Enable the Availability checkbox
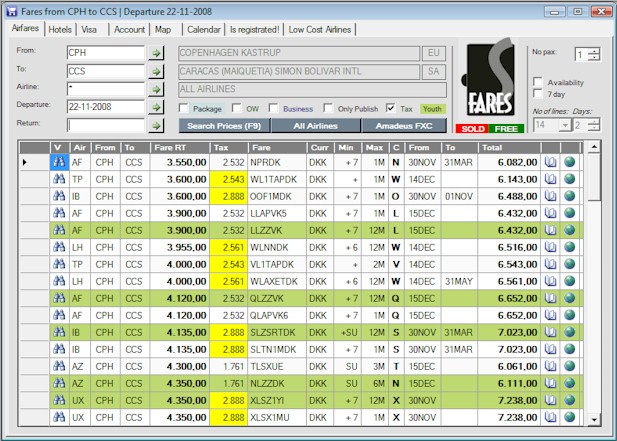Viewport: 617px width, 441px height. (x=538, y=81)
